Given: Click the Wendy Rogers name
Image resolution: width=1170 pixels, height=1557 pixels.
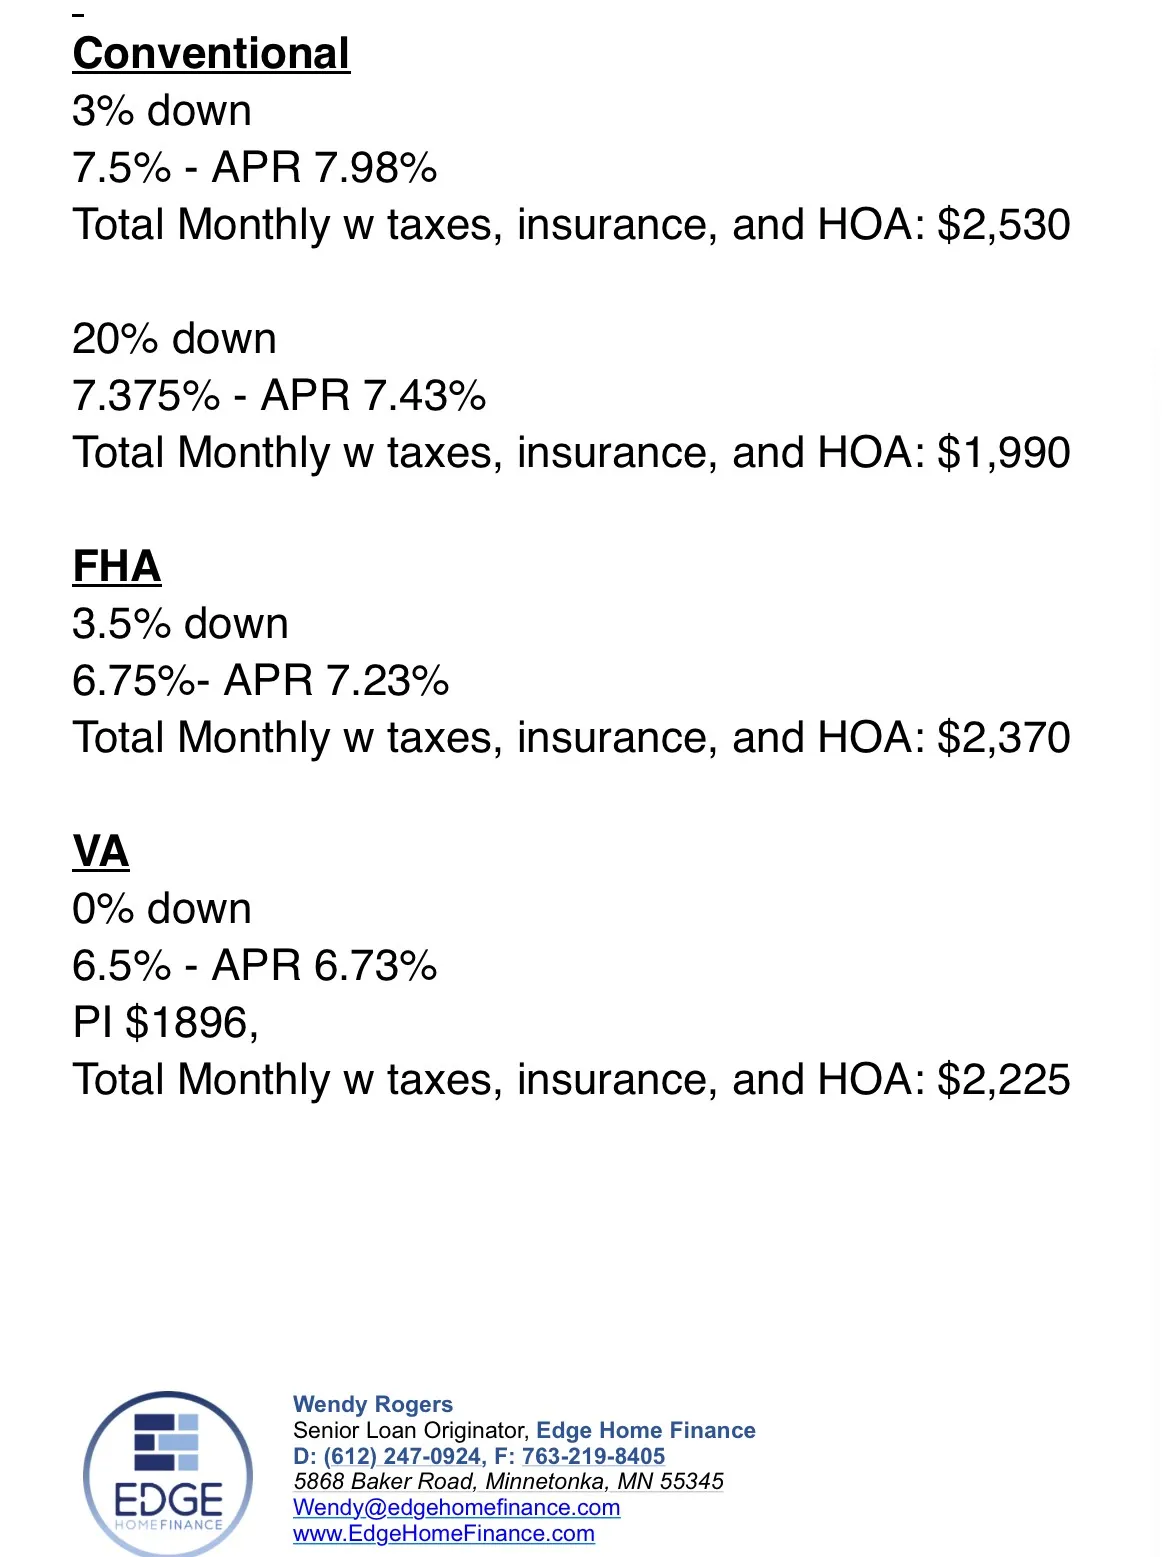Looking at the screenshot, I should (x=373, y=1404).
